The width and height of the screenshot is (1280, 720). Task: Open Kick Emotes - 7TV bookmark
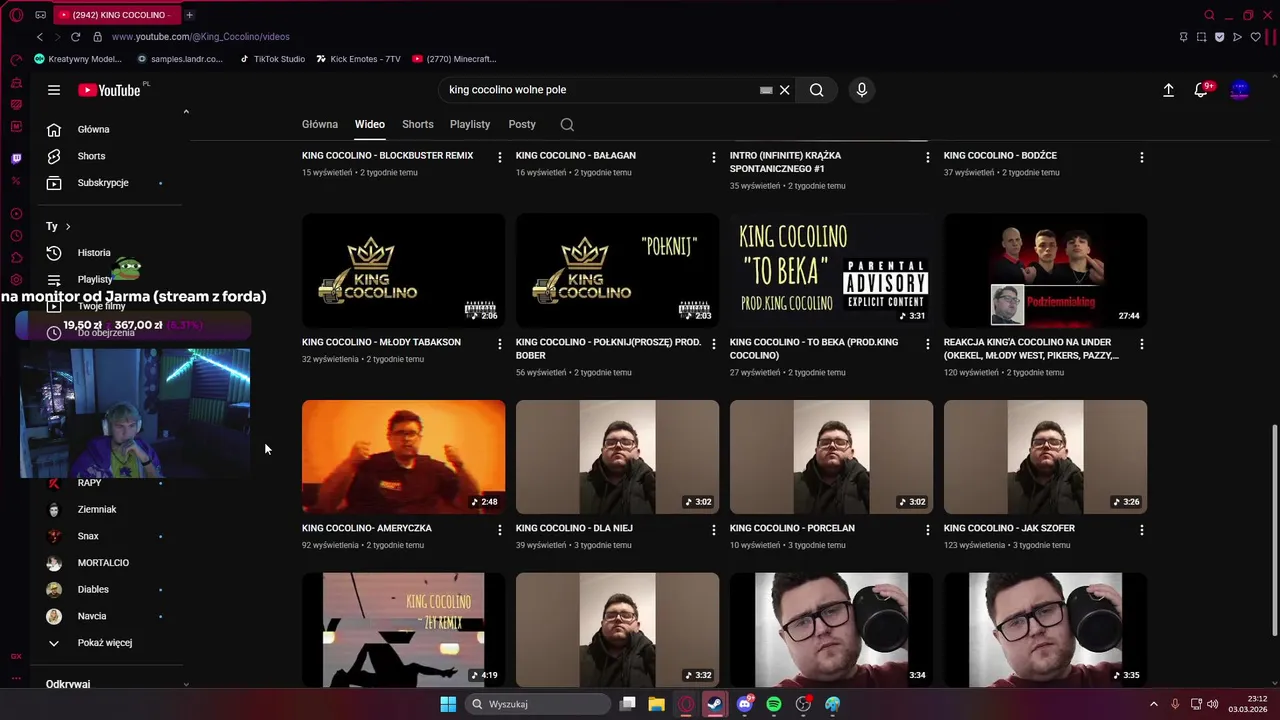coord(358,59)
